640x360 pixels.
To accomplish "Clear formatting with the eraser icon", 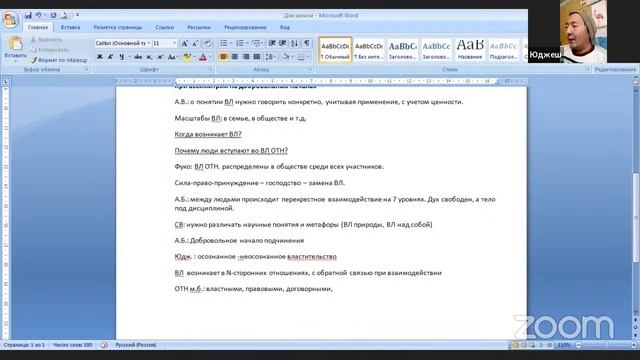I will pos(208,43).
